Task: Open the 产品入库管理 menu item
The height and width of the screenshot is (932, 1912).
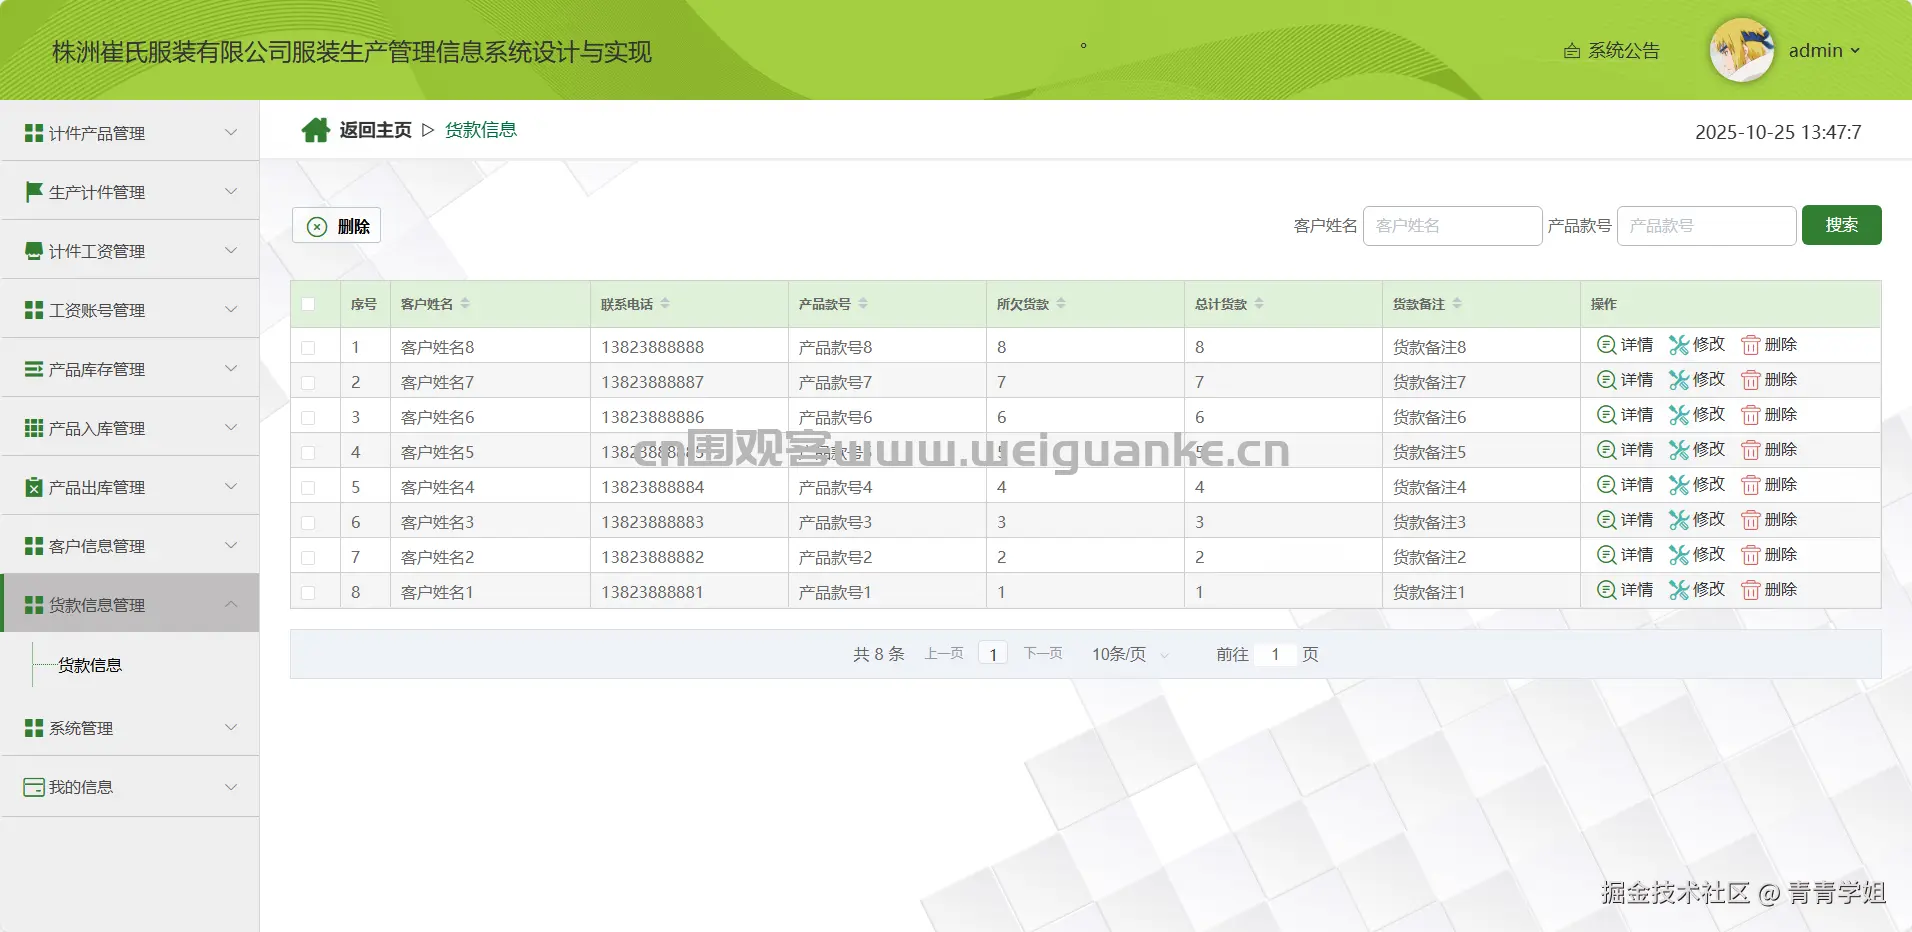Action: coord(130,427)
